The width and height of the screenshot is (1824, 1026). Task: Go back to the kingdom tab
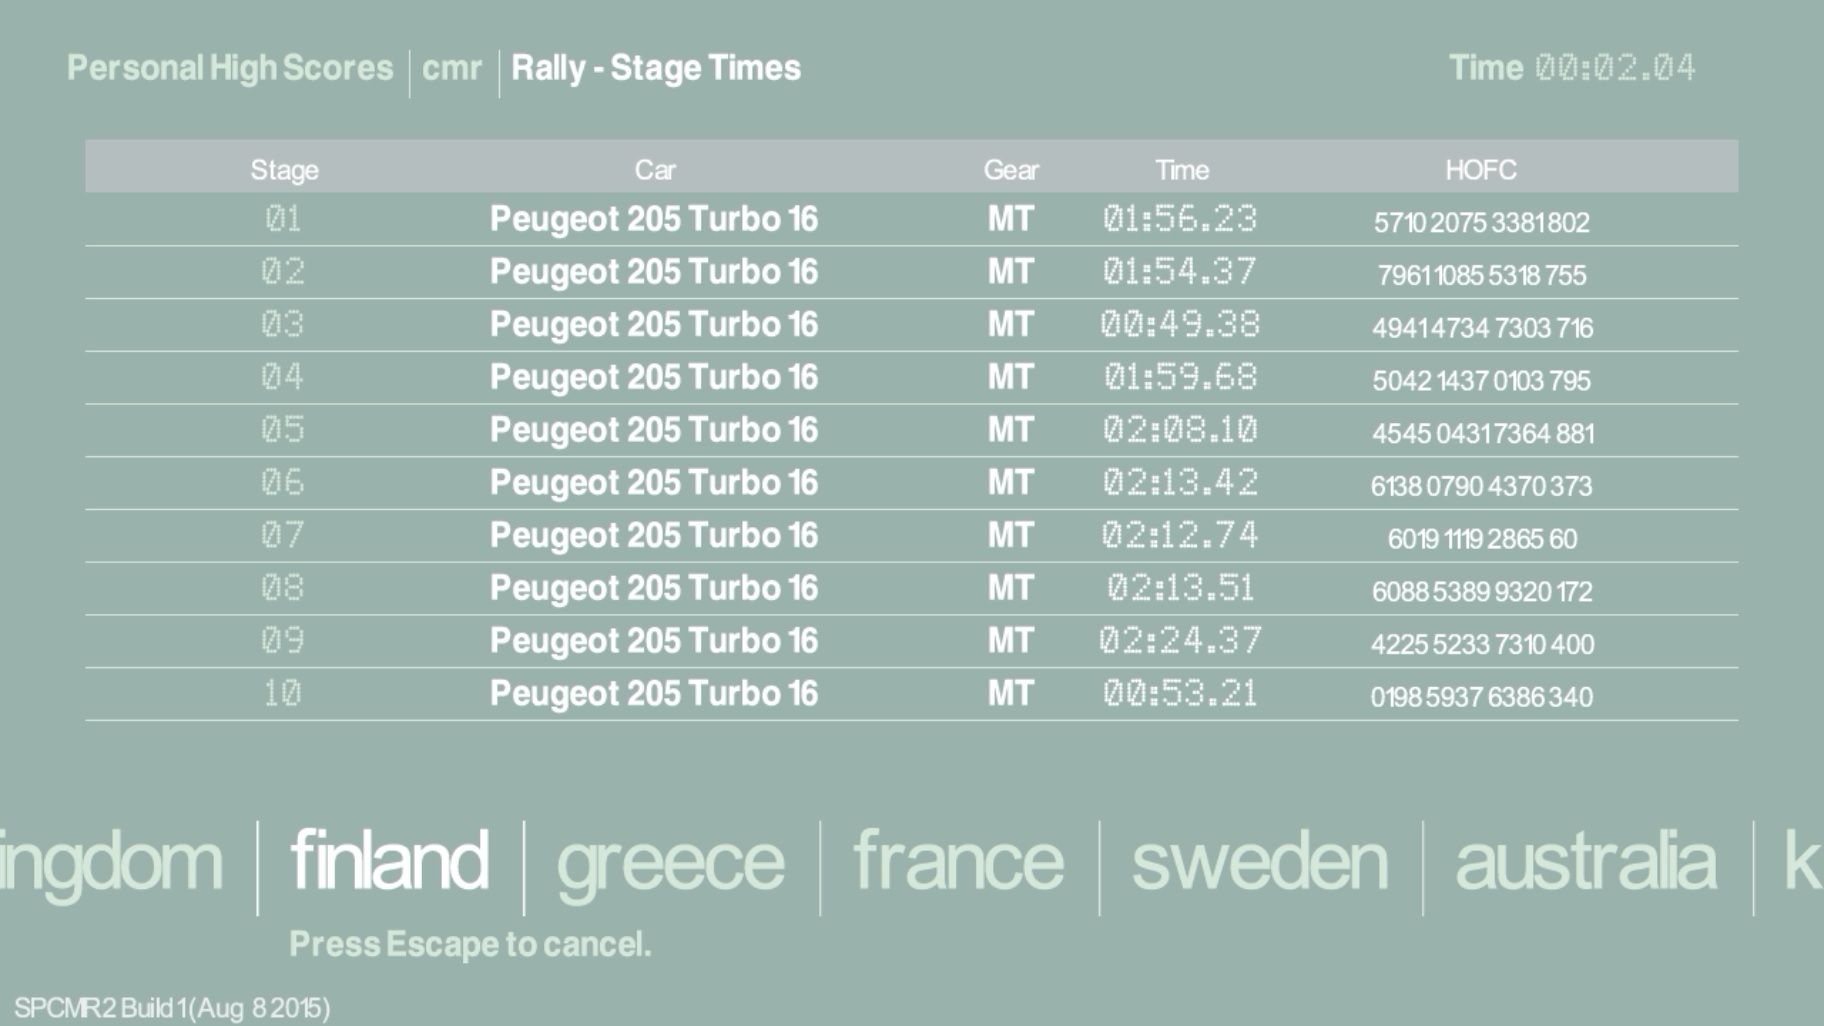coord(110,863)
